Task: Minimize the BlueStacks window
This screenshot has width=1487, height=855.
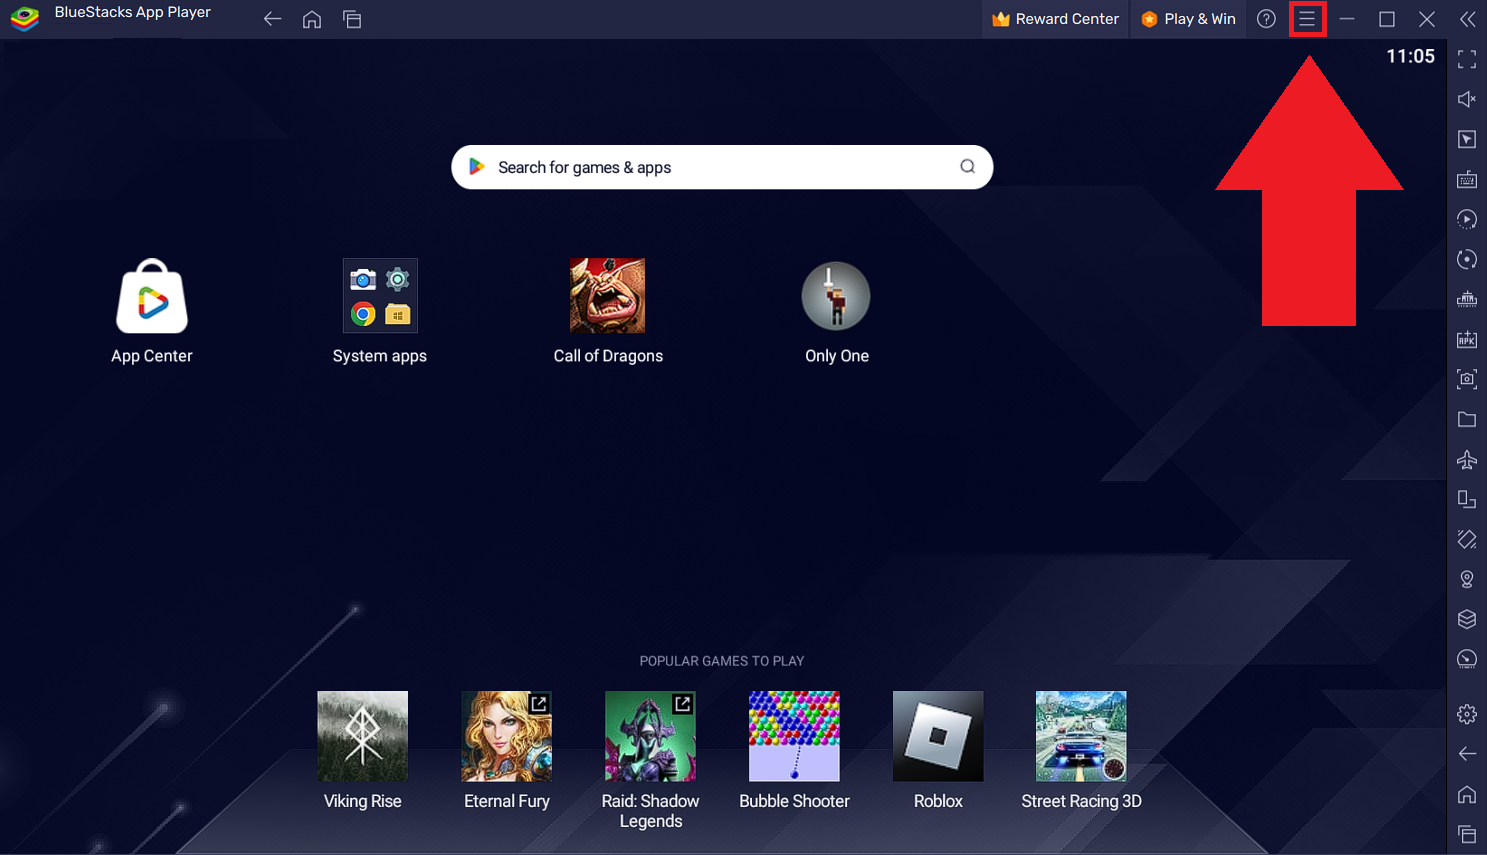Action: coord(1347,19)
